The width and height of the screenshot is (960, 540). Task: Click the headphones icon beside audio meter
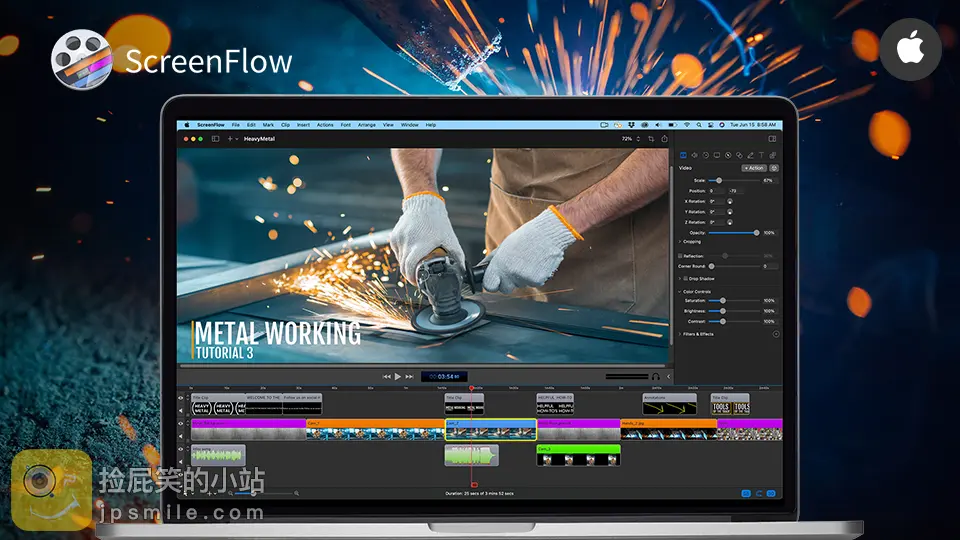[x=655, y=376]
